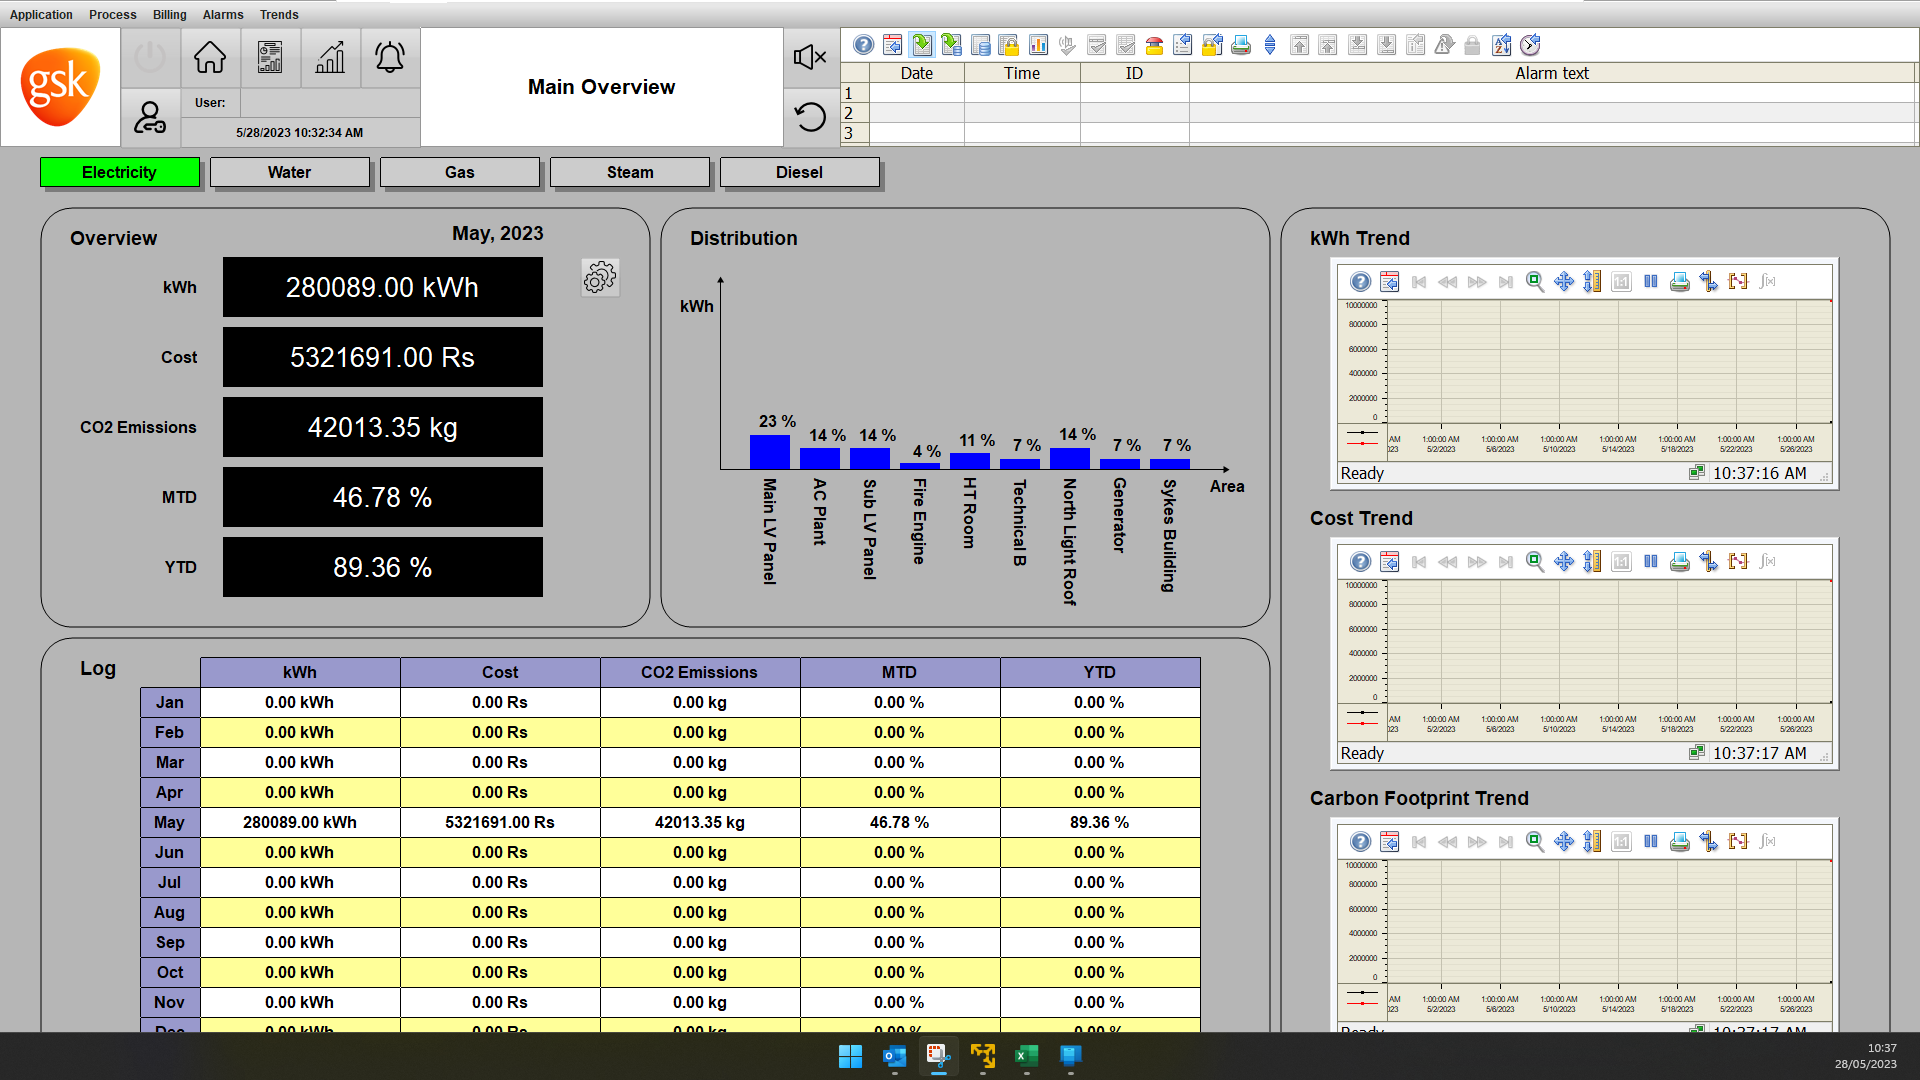Viewport: 1920px width, 1080px height.
Task: Toggle autoscroll arrows in alarm toolbar
Action: (x=1270, y=45)
